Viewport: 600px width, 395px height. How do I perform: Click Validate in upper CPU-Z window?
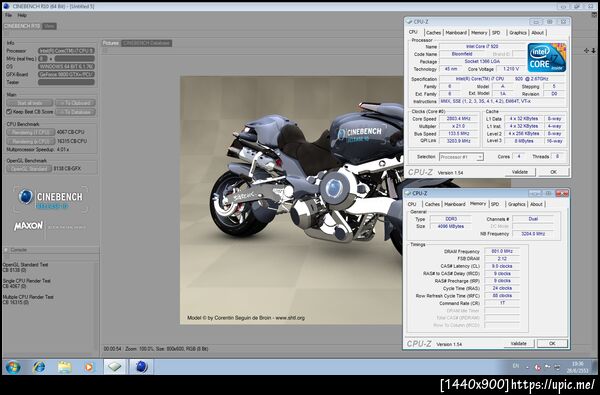tap(520, 172)
